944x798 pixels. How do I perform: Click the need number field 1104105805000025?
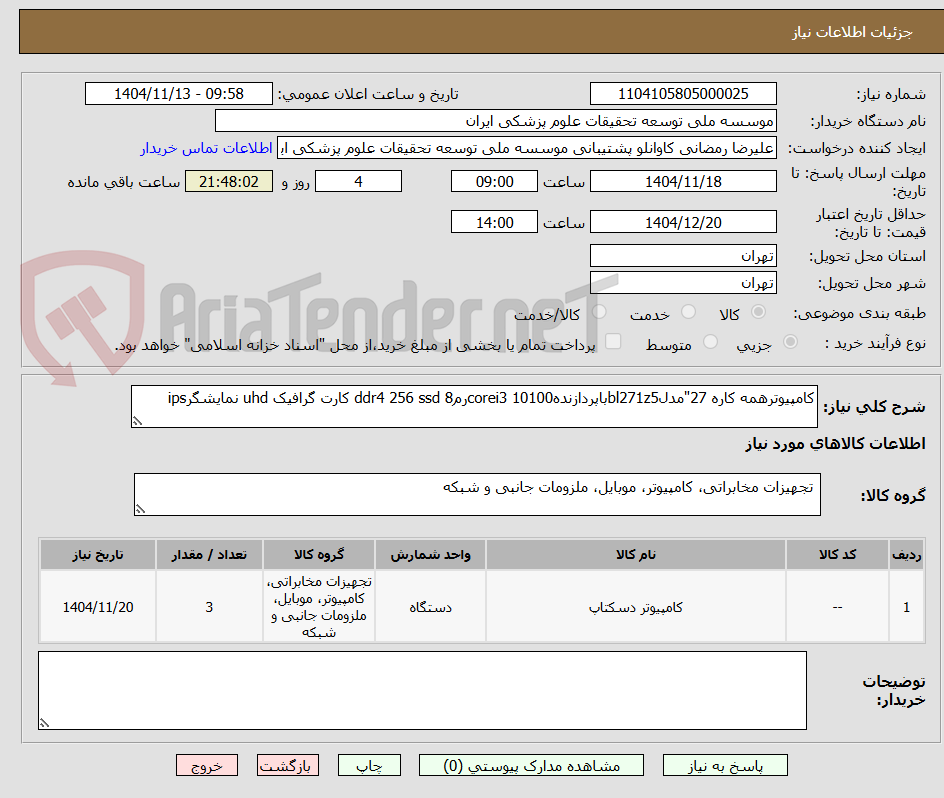tap(683, 94)
